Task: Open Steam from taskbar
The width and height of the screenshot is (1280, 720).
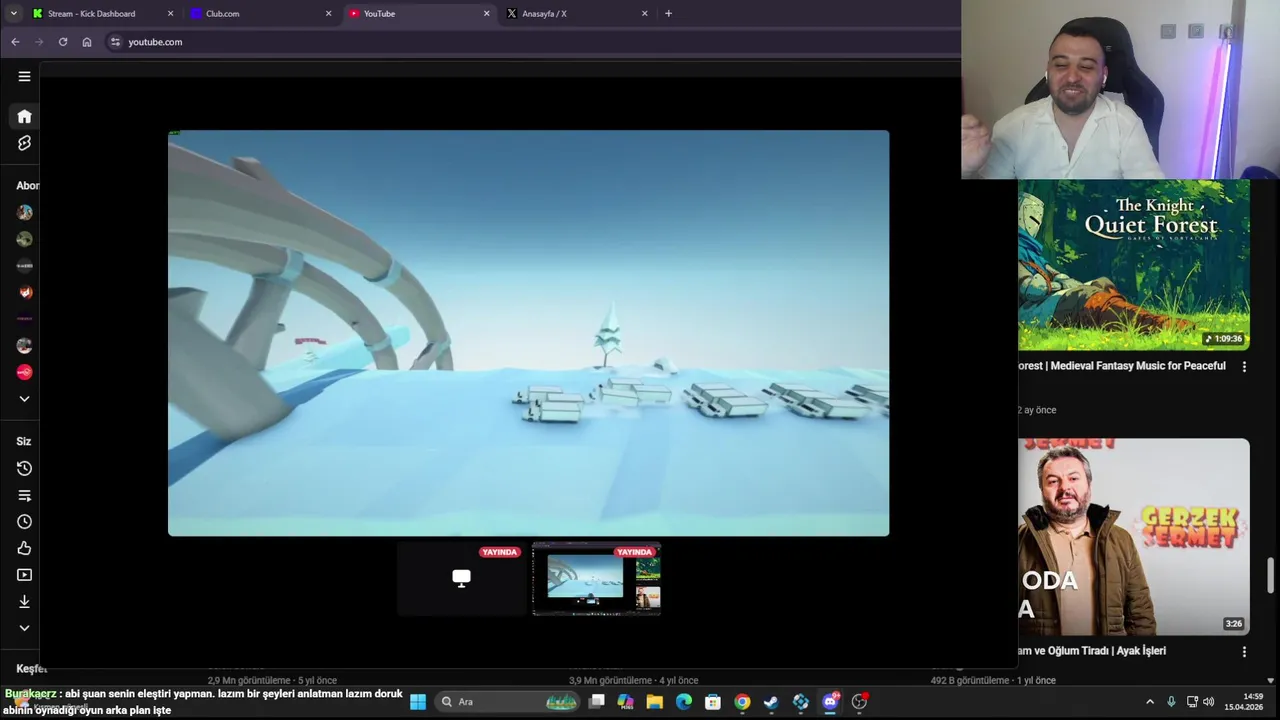Action: [771, 702]
